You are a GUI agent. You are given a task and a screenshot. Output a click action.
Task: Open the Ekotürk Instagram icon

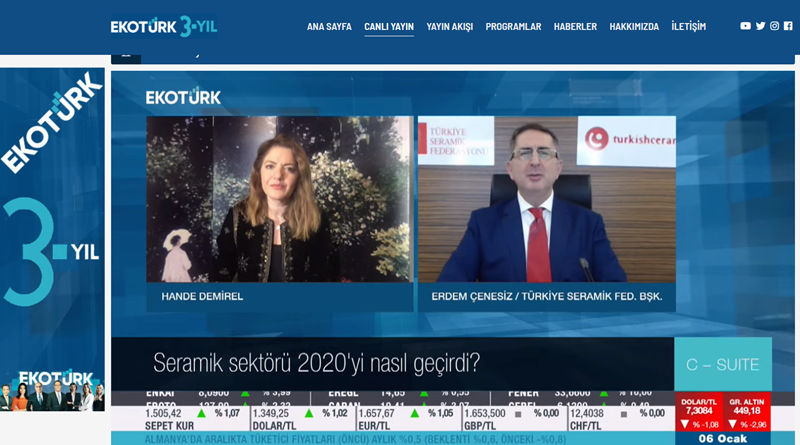pyautogui.click(x=774, y=26)
